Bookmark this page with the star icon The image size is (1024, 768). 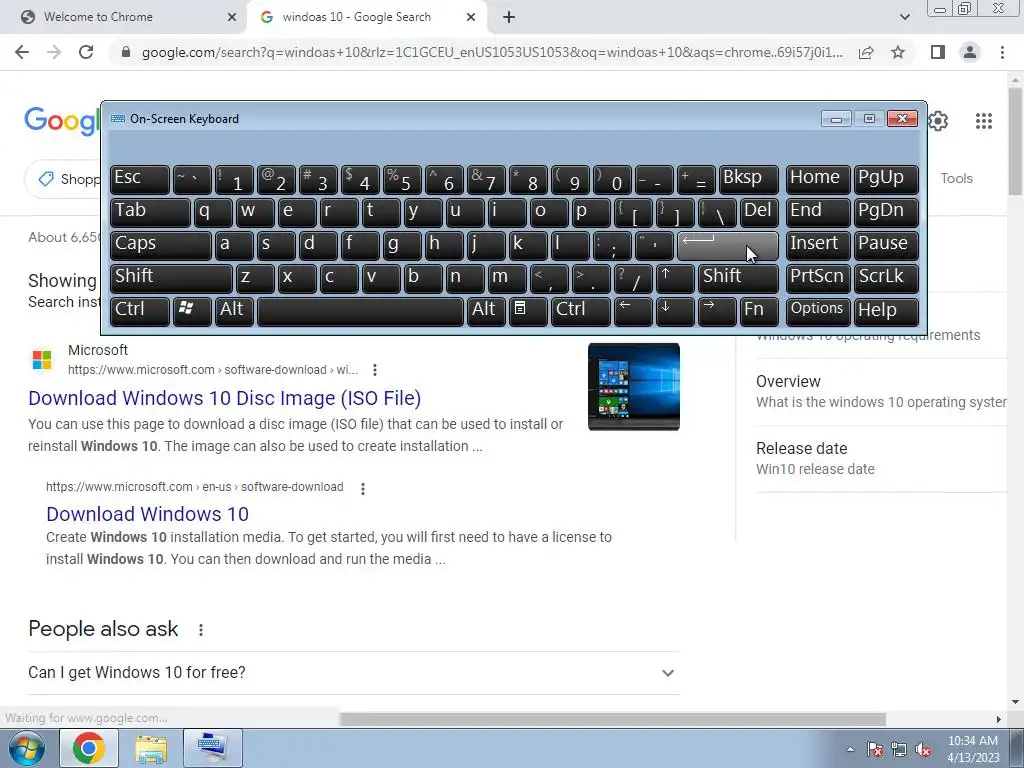tap(898, 52)
